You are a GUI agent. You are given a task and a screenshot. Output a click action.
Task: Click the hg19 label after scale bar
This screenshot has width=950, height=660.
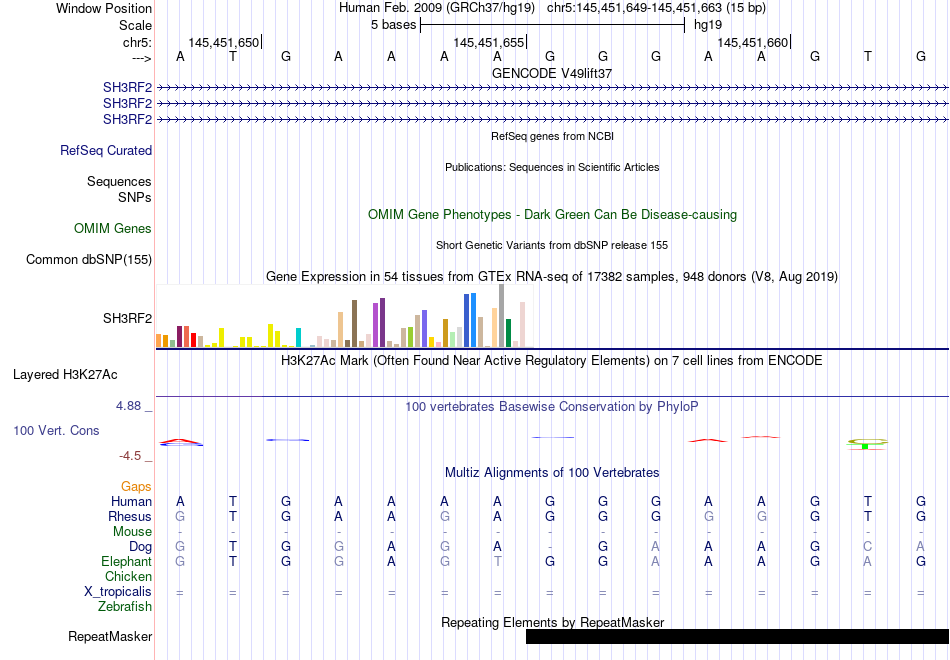[708, 25]
